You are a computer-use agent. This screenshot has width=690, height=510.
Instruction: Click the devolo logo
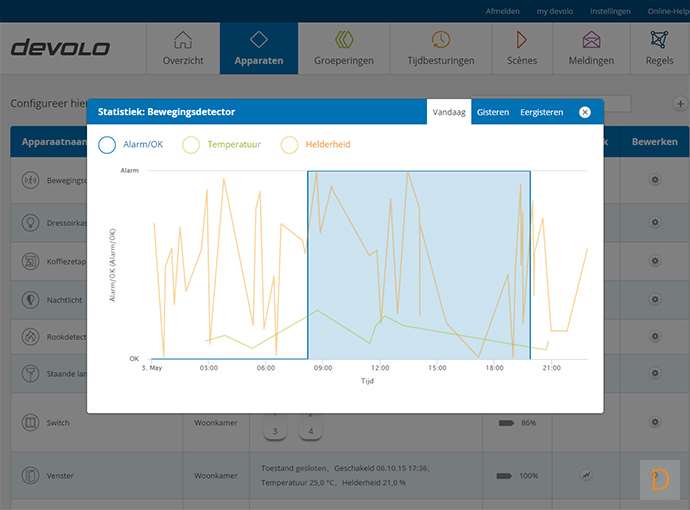[60, 48]
